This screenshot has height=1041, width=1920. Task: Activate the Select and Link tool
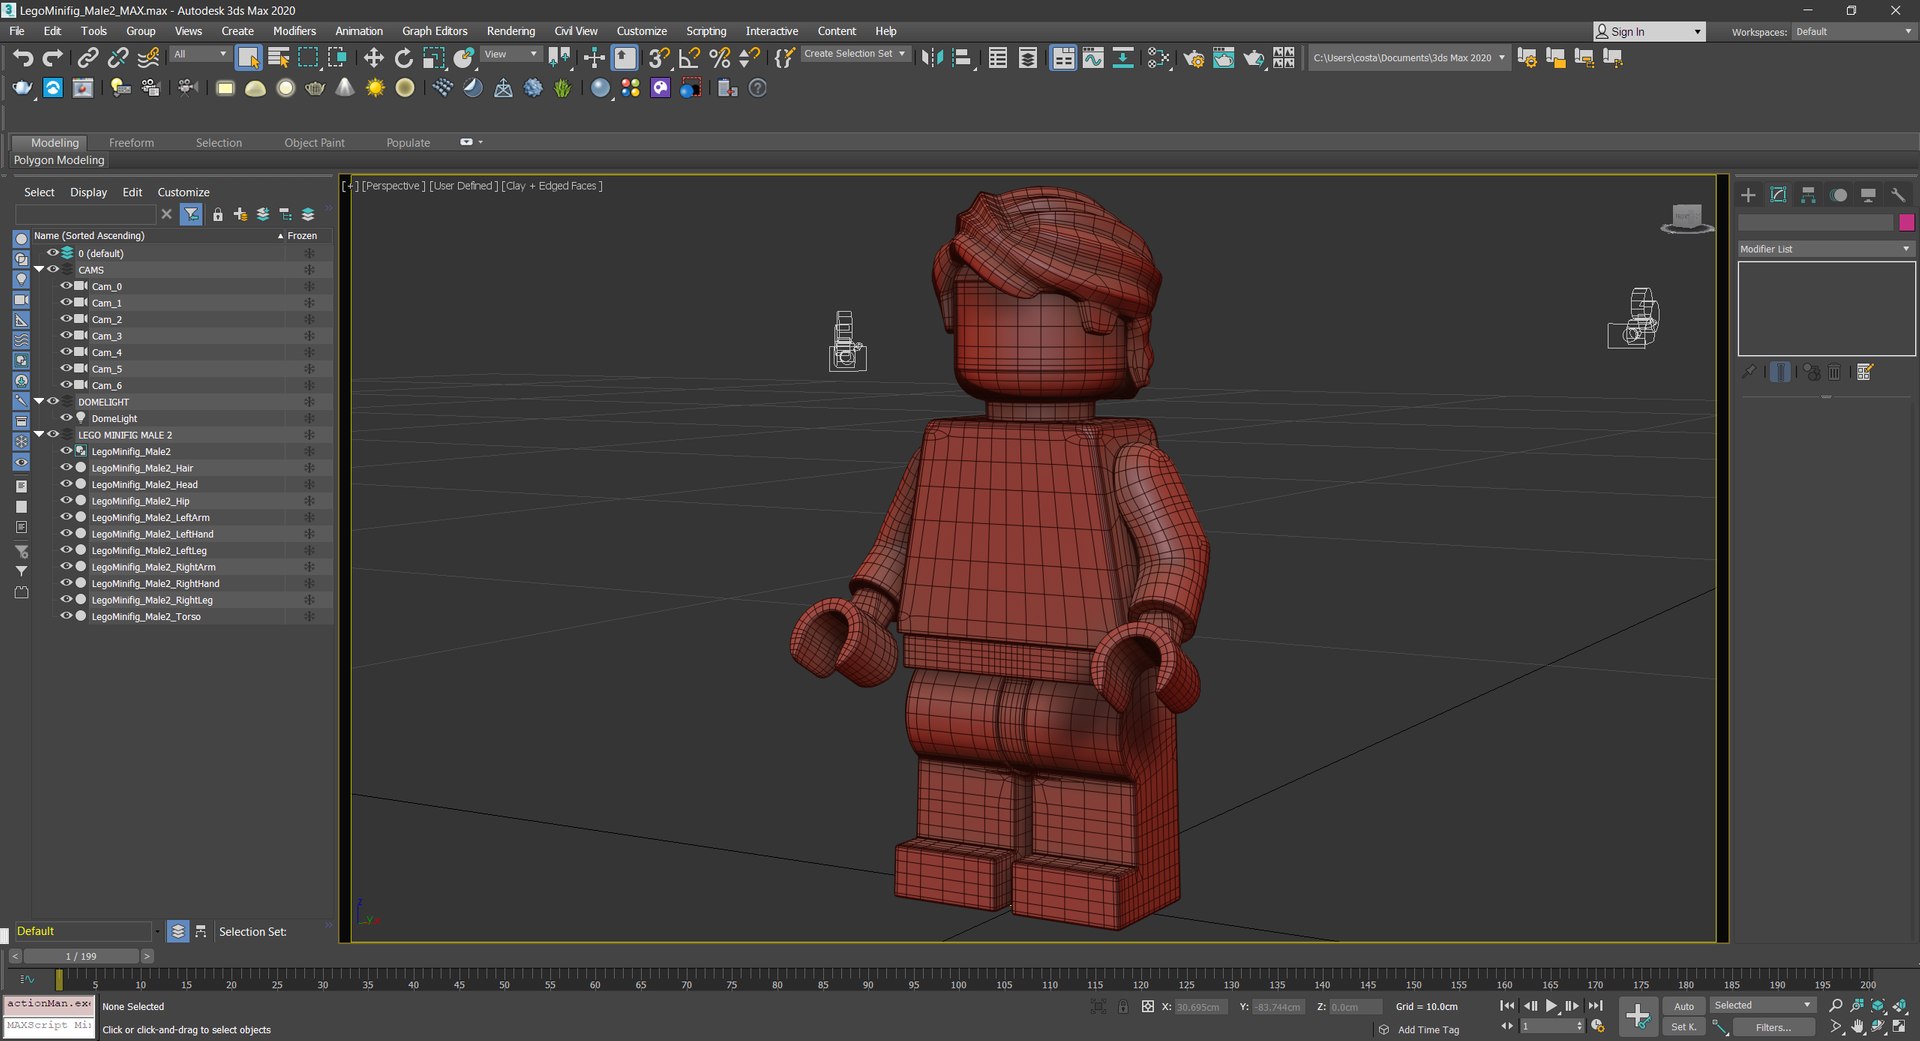coord(88,58)
